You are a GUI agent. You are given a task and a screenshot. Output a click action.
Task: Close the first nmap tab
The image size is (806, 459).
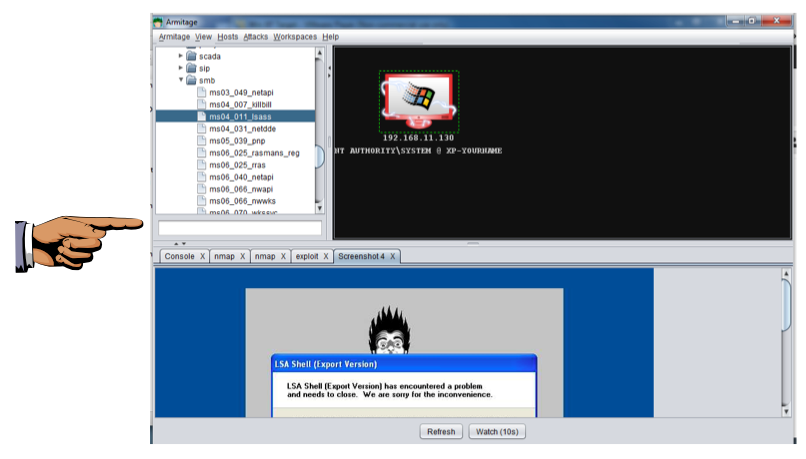click(x=243, y=256)
